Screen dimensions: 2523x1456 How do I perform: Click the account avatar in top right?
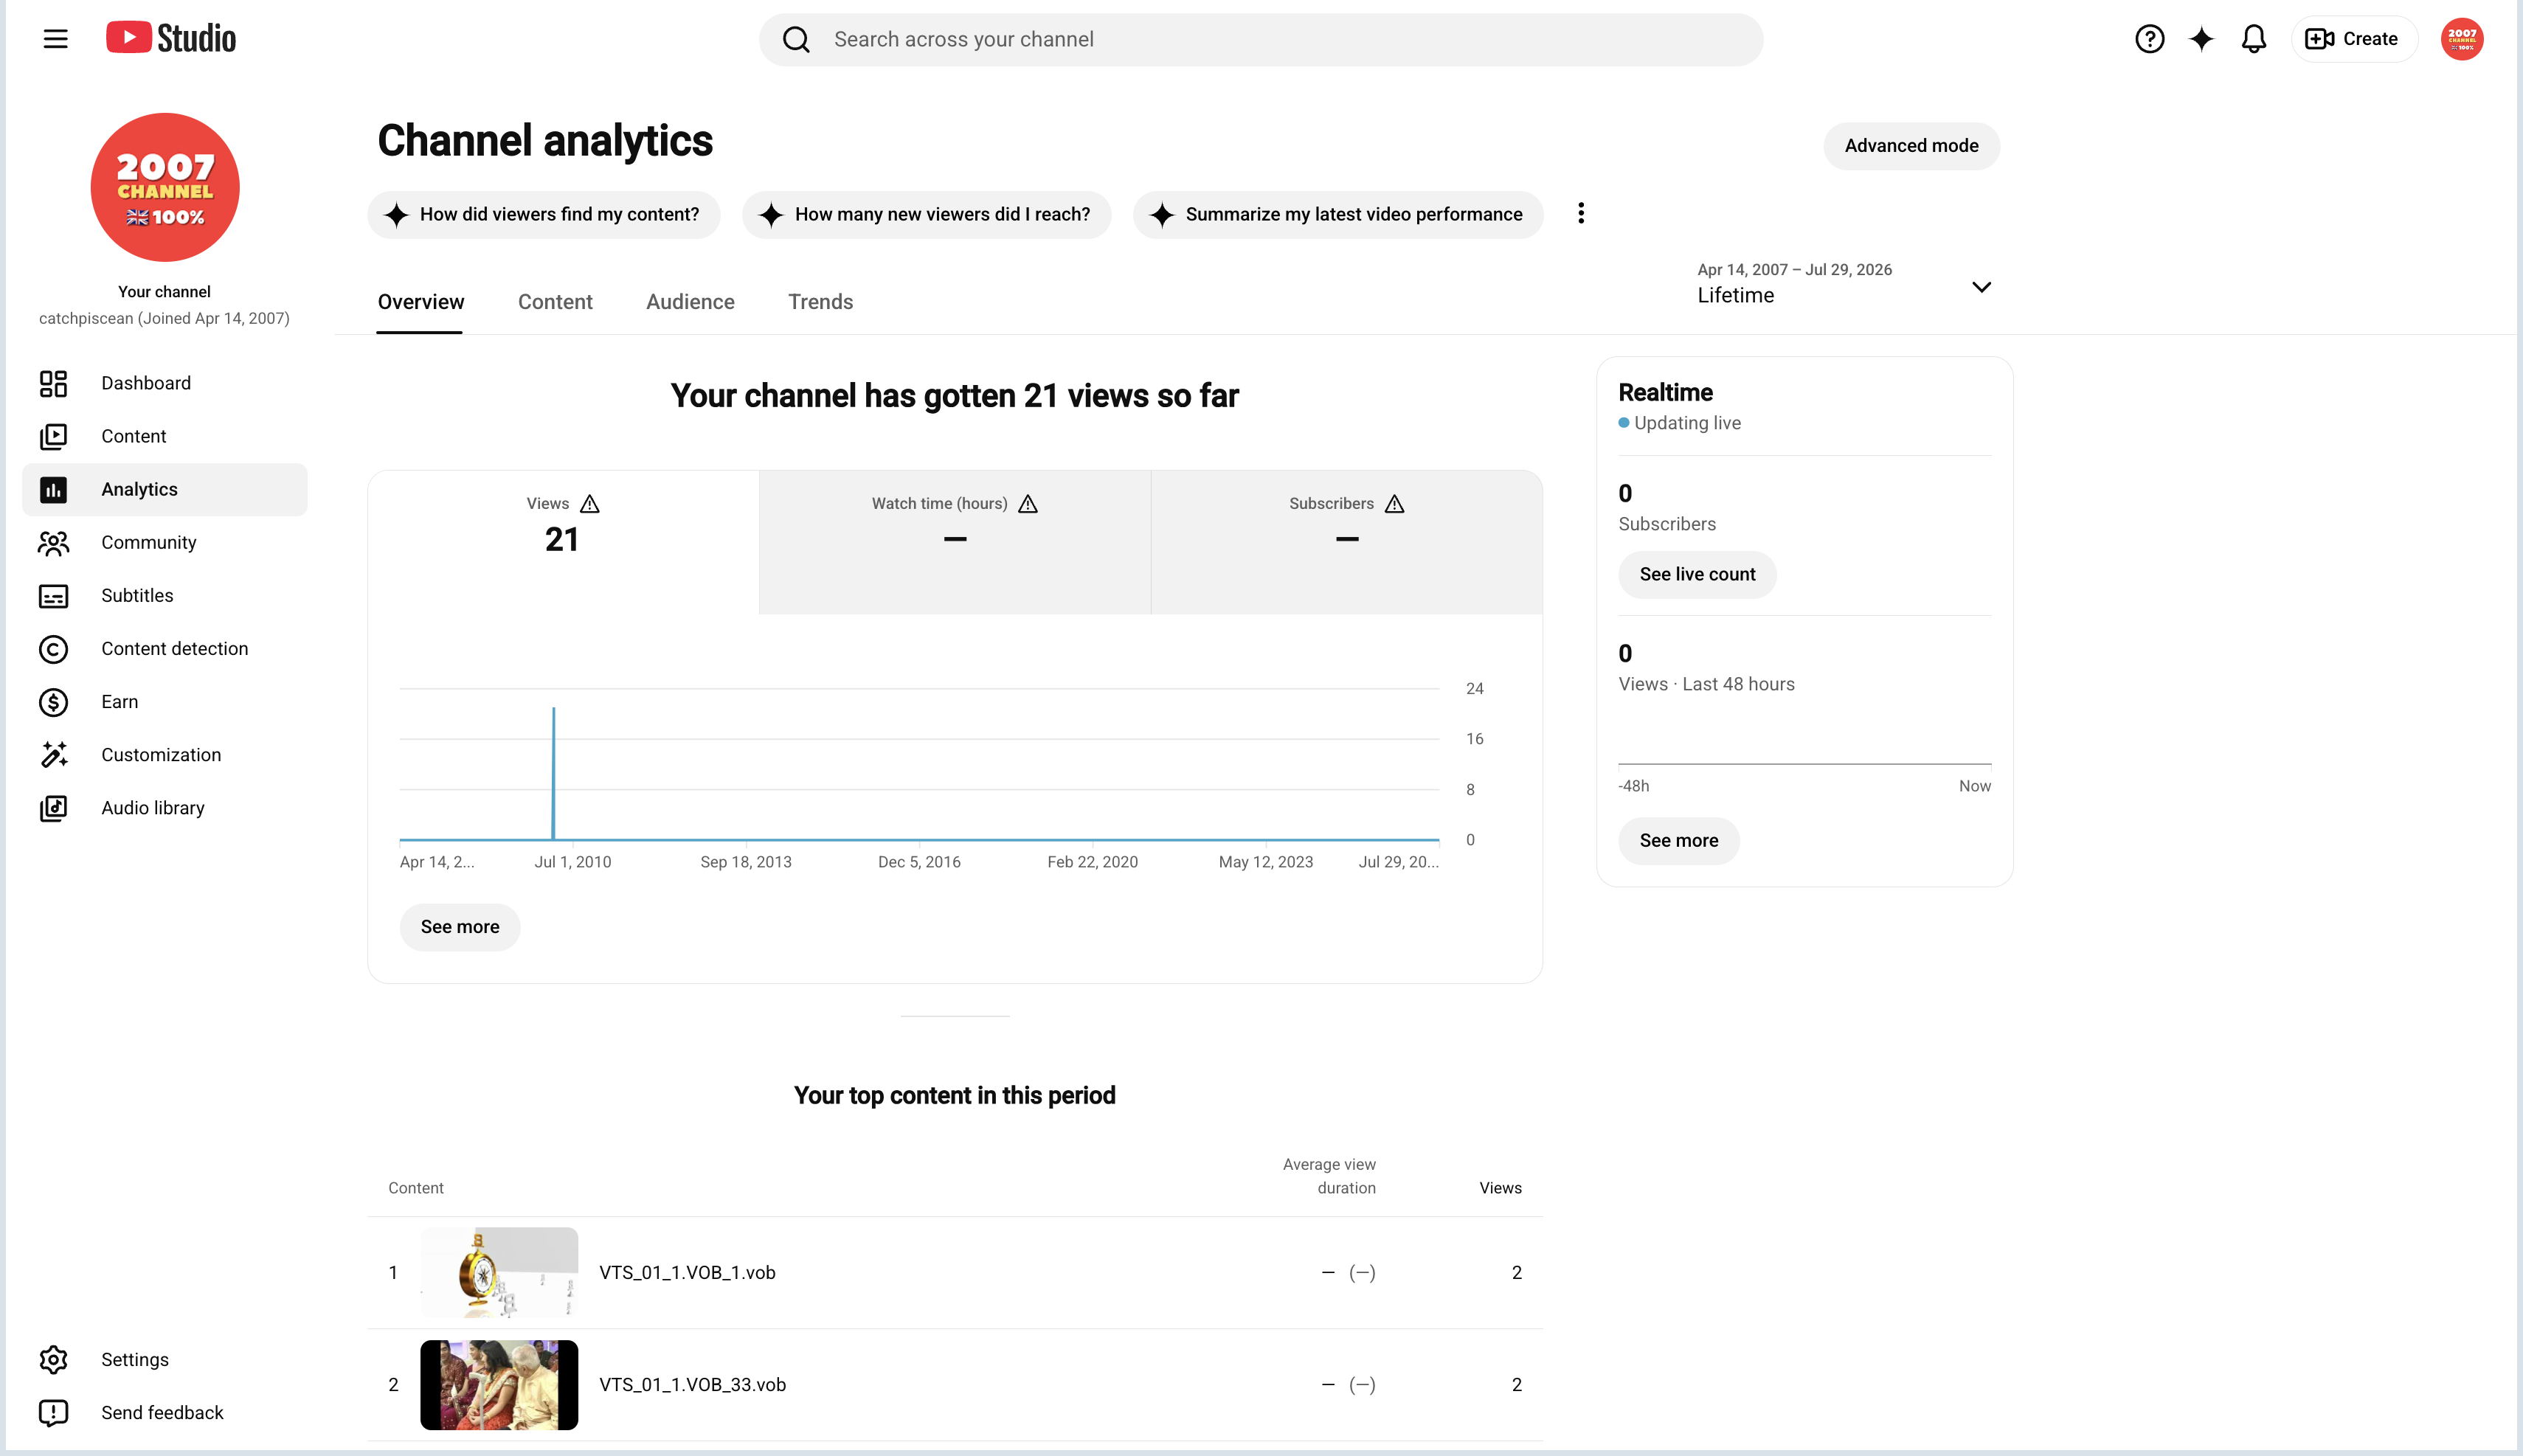tap(2461, 39)
